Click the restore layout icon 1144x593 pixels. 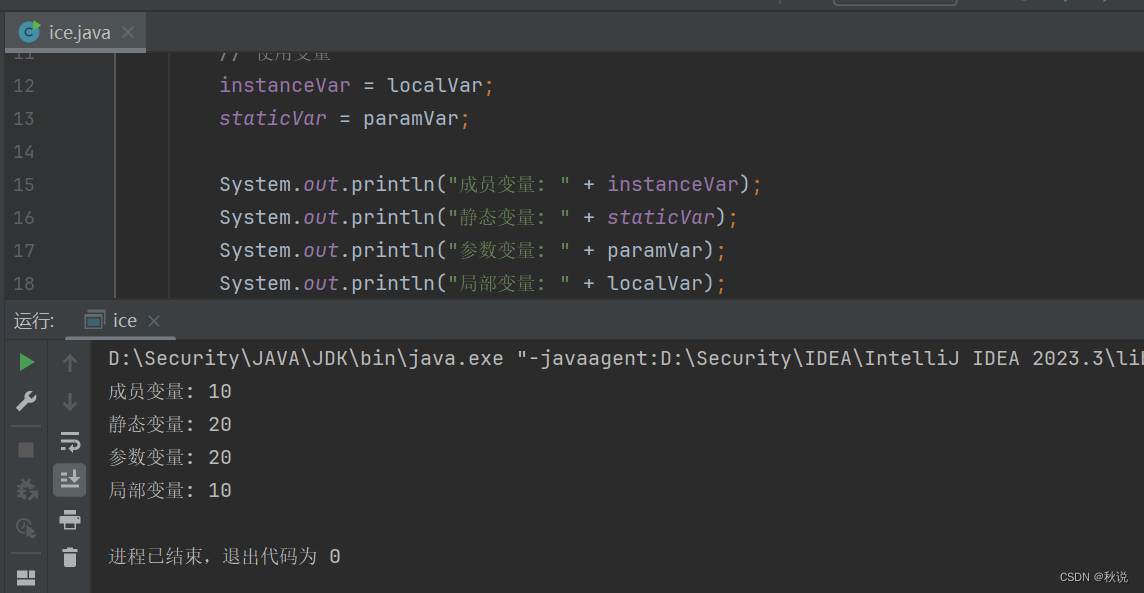[26, 577]
